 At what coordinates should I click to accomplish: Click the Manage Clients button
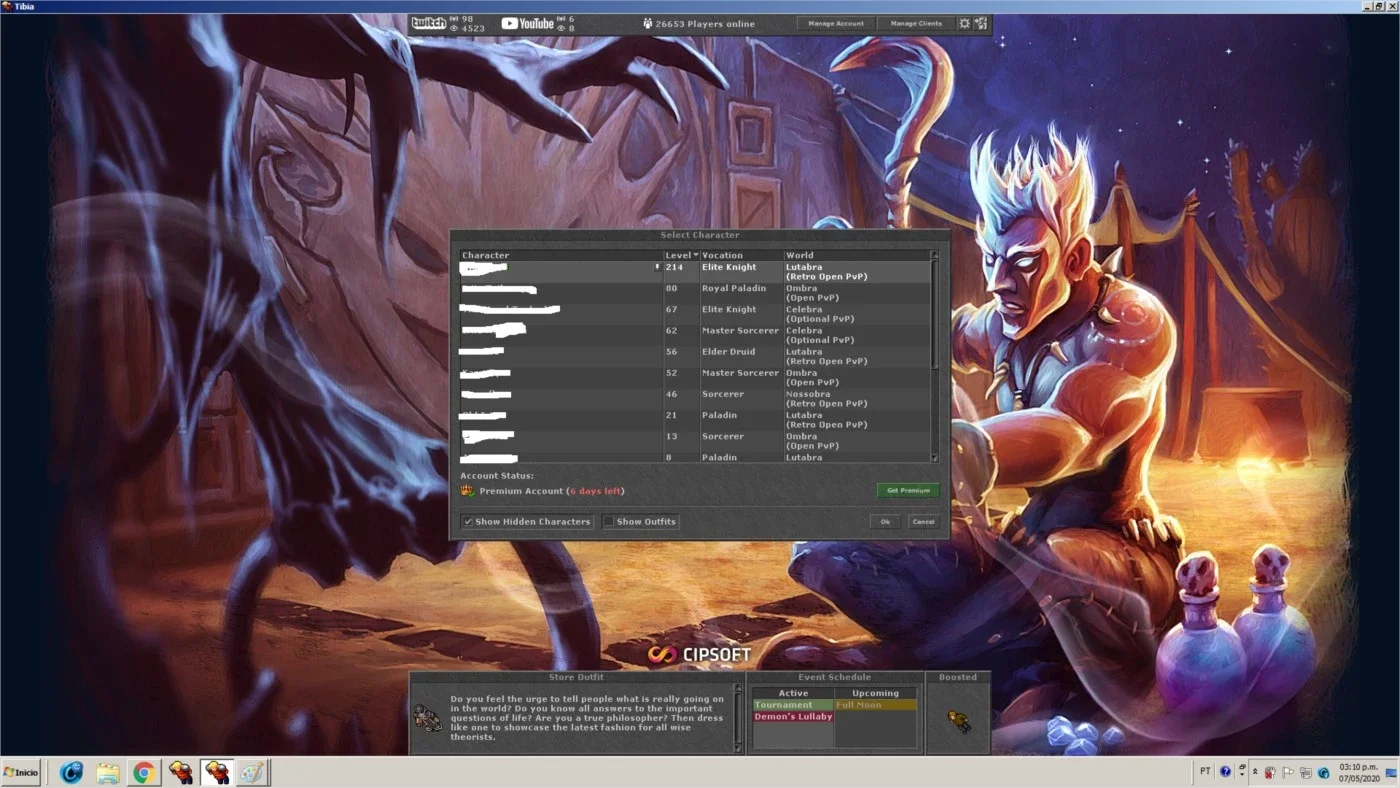click(916, 23)
